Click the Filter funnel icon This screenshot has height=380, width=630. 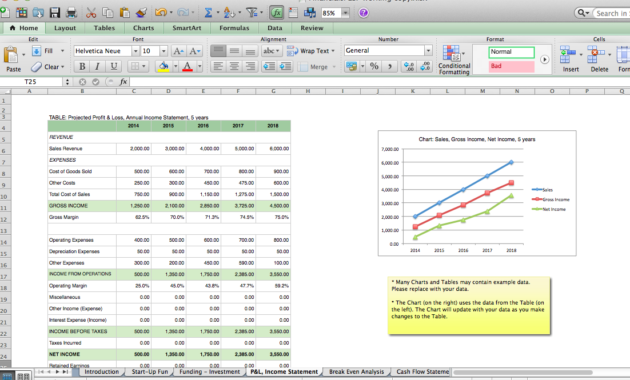coord(252,13)
